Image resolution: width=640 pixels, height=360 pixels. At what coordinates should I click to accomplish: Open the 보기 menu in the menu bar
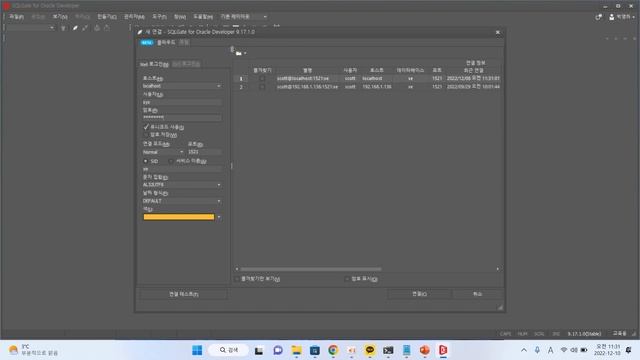(60, 17)
